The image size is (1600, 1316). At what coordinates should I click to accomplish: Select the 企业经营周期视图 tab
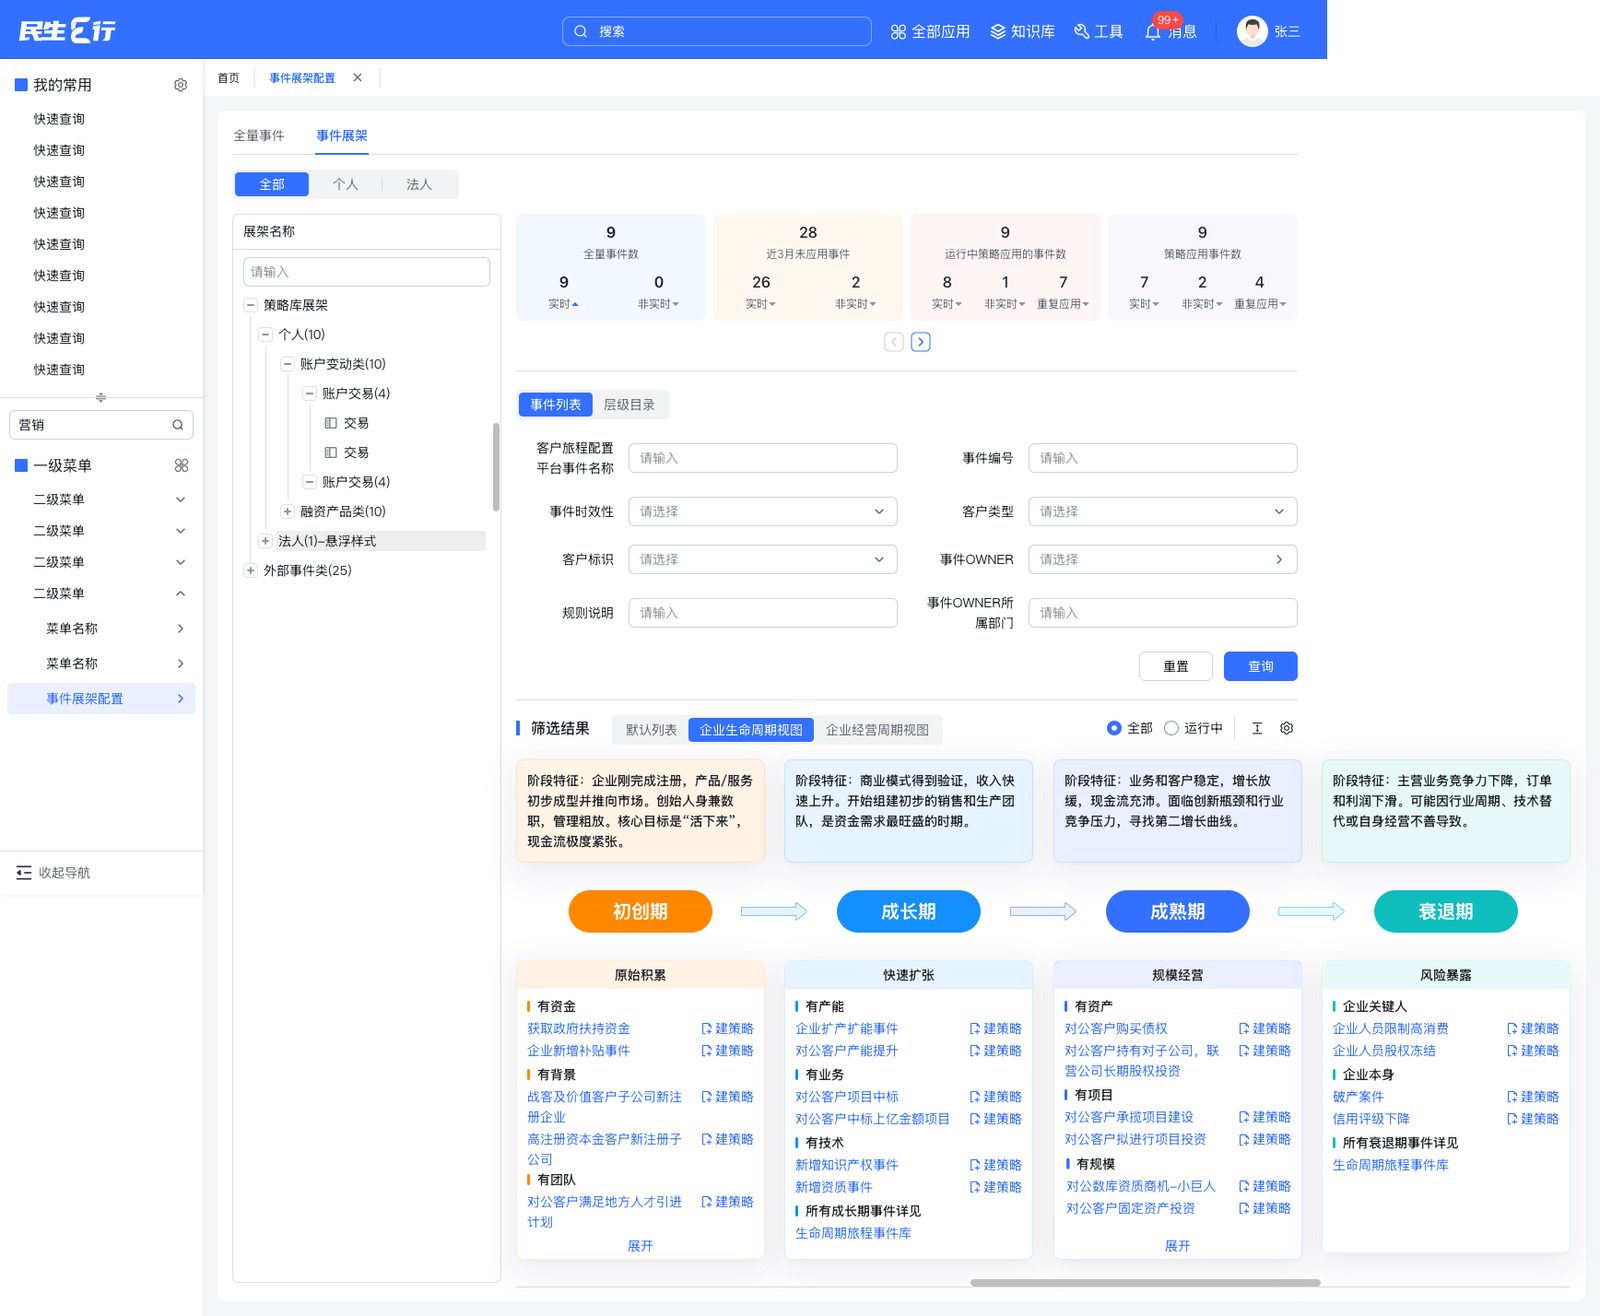point(877,730)
